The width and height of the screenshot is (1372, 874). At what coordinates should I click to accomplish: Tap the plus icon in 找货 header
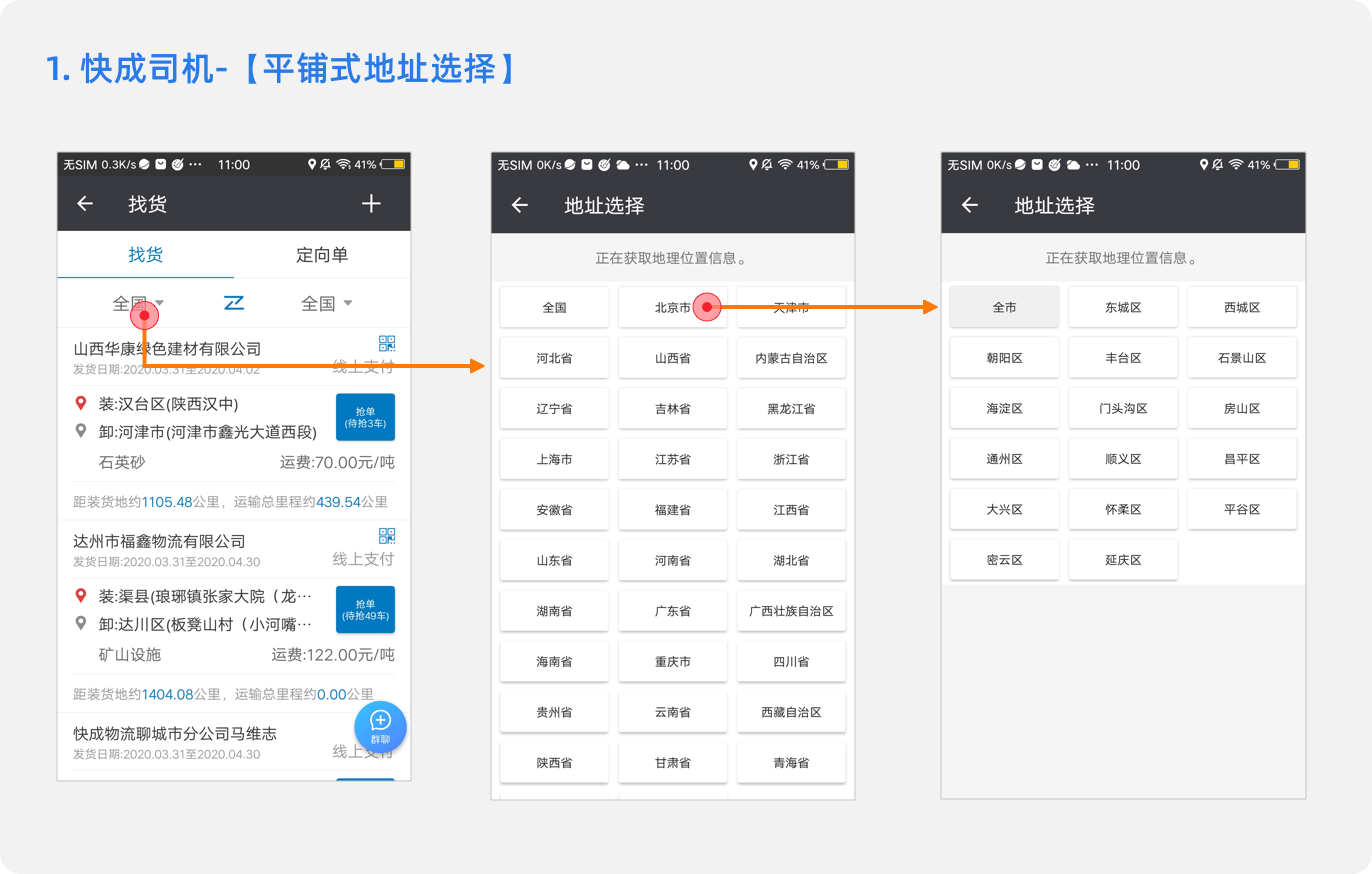371,204
